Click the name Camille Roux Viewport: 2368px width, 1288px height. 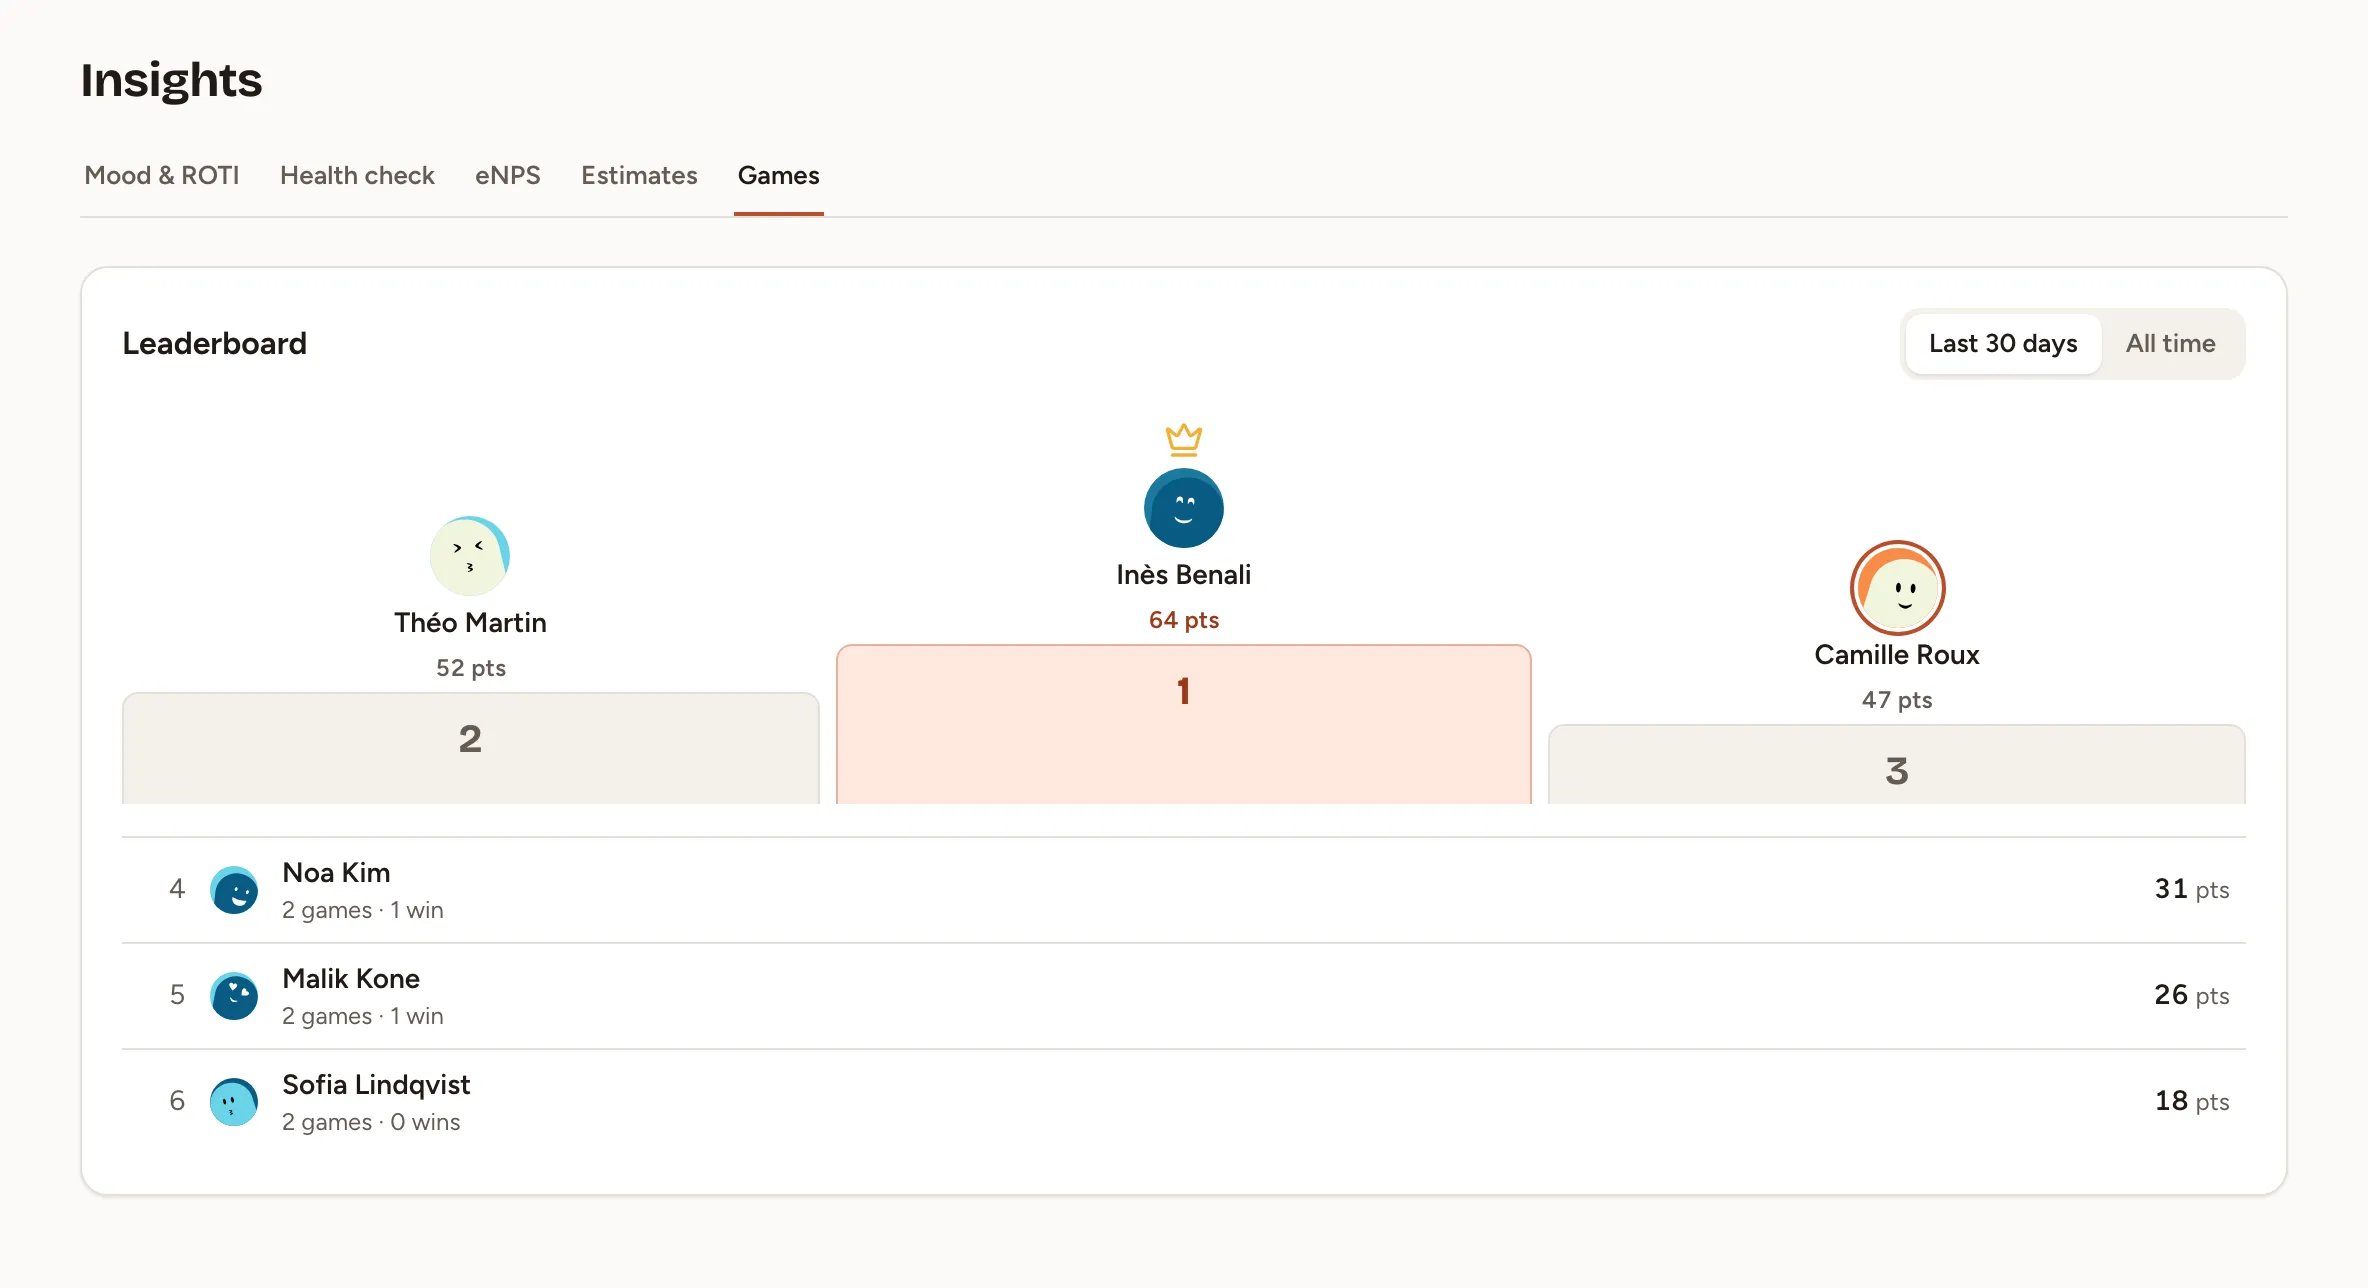tap(1897, 655)
